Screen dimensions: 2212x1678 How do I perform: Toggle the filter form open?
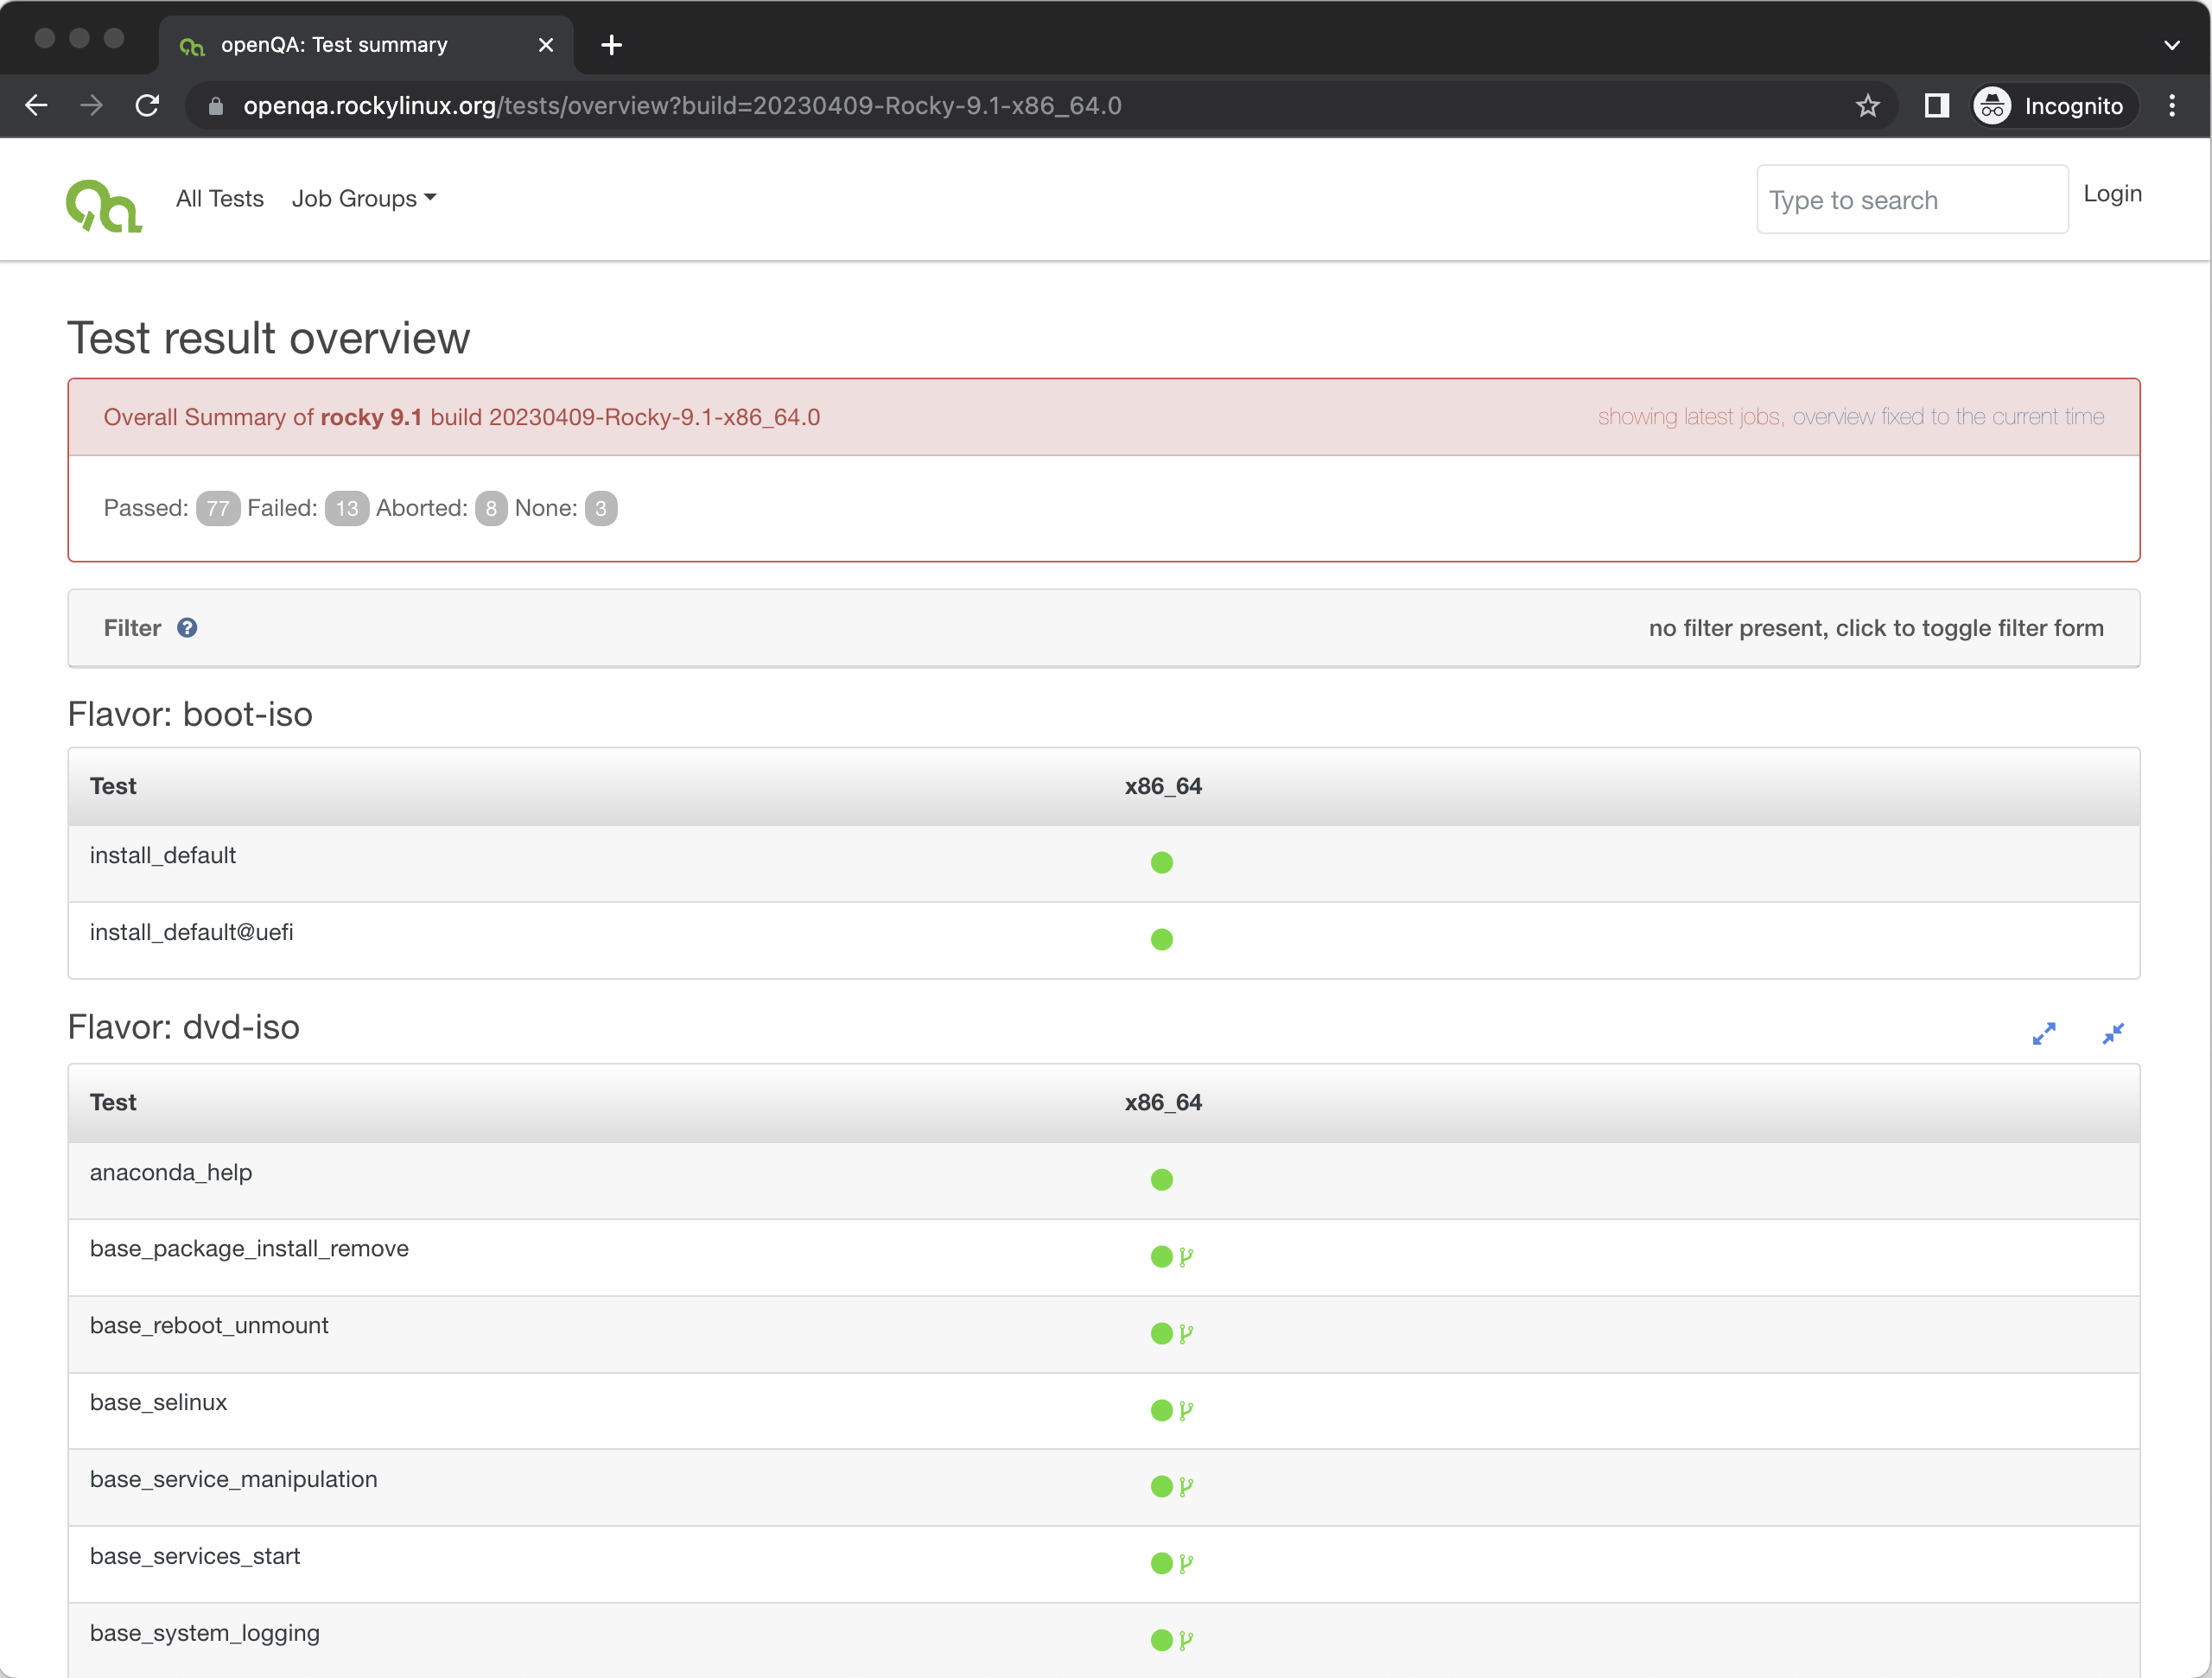(x=1876, y=628)
